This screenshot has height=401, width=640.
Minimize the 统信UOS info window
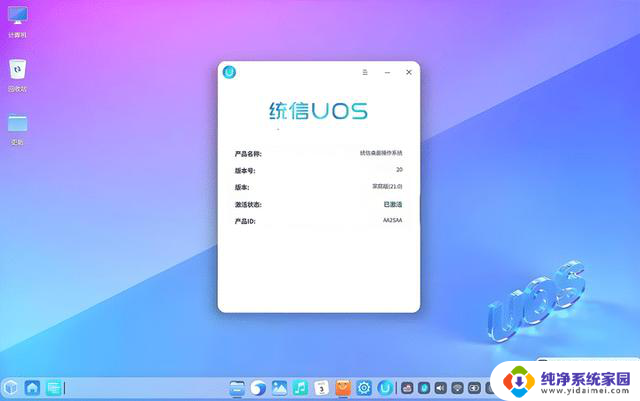tap(386, 72)
